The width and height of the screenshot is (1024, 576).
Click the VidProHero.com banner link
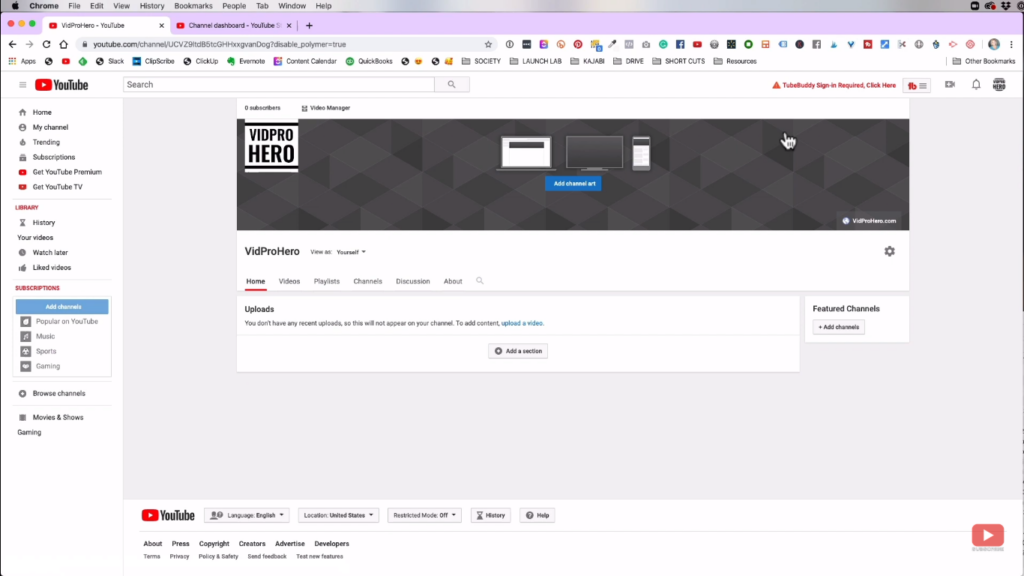(869, 221)
